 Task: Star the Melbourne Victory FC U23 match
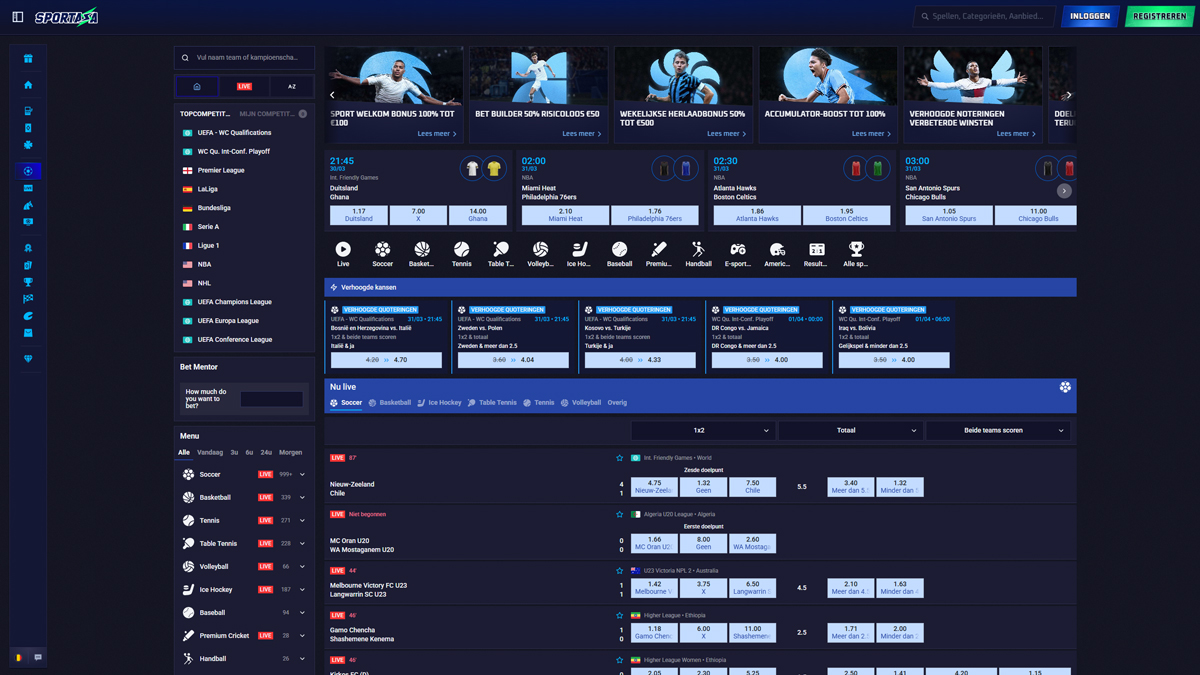tap(619, 571)
